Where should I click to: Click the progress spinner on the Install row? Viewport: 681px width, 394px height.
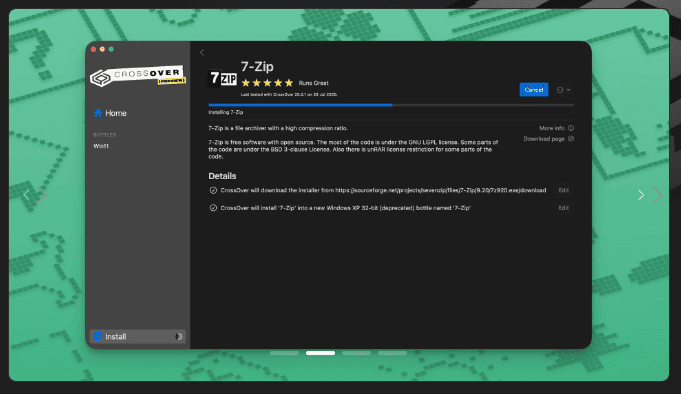179,337
